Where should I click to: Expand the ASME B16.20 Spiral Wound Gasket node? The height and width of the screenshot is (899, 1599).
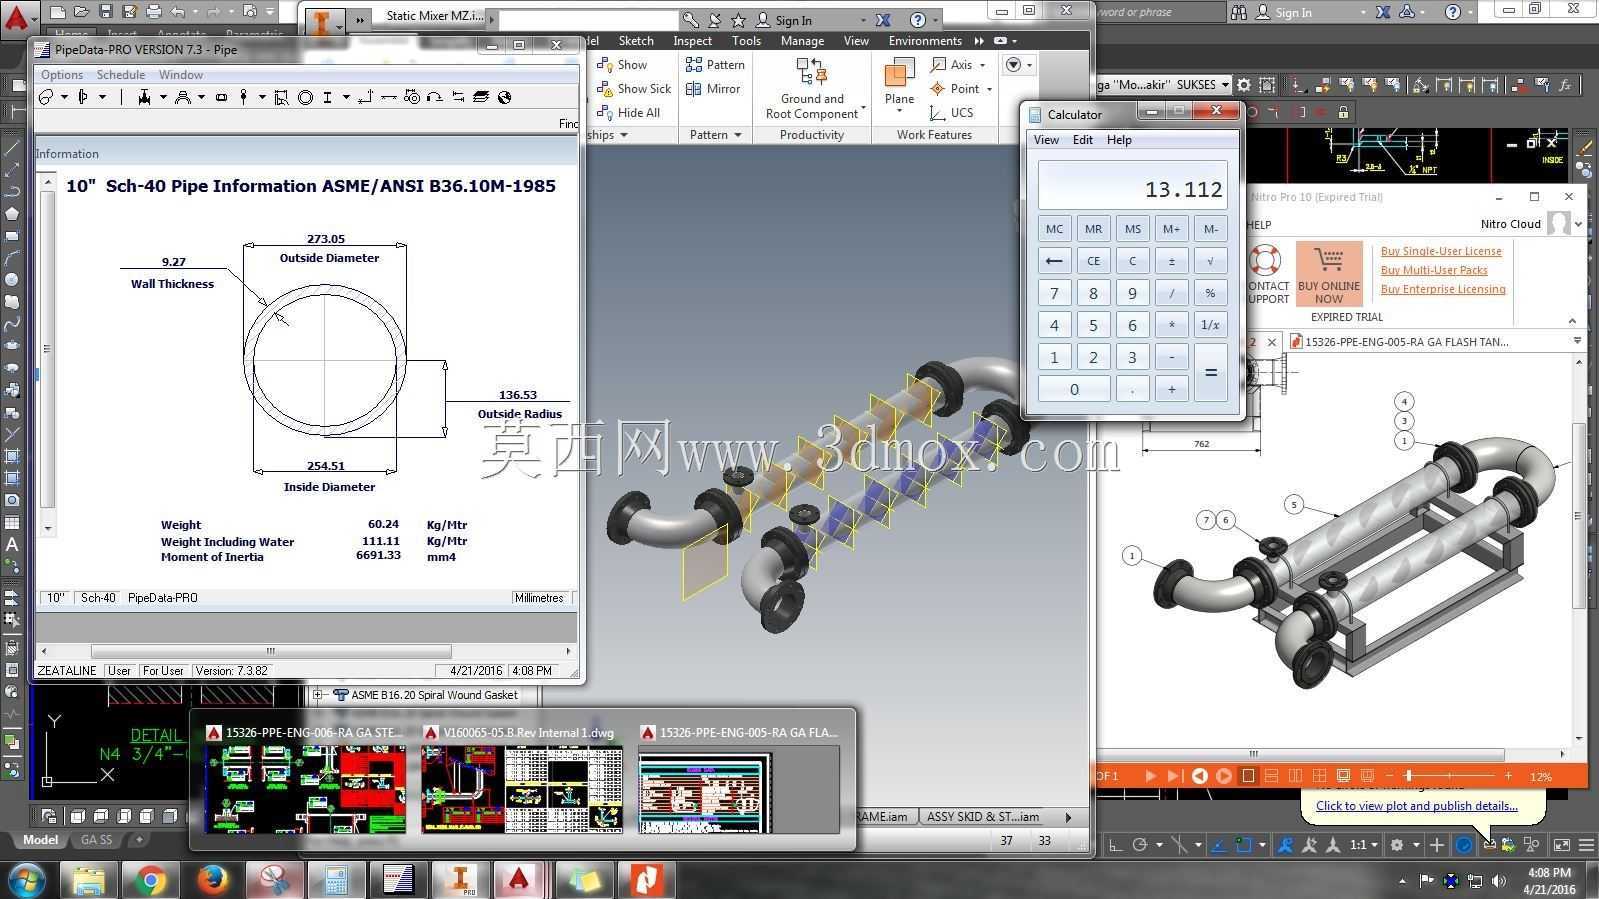point(318,694)
